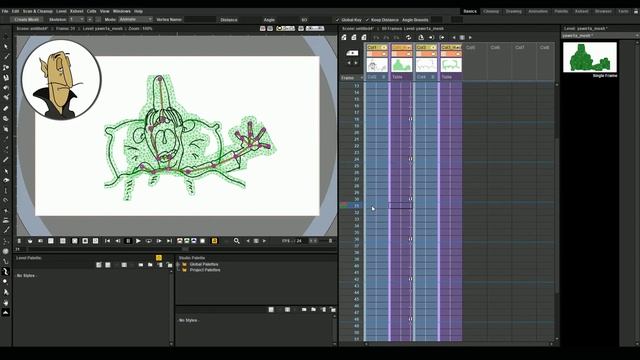Click the Create Mesh button
Viewport: 640px width, 360px height.
27,20
